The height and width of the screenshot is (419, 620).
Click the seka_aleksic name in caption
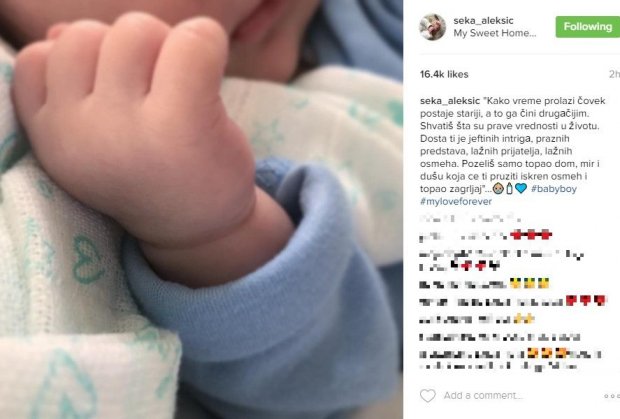[x=450, y=101]
